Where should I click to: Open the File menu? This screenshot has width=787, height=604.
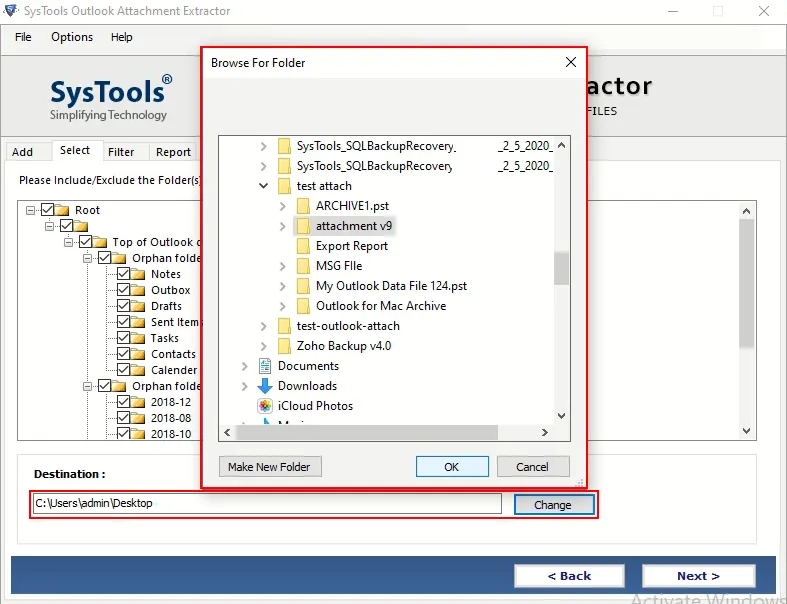coord(23,37)
